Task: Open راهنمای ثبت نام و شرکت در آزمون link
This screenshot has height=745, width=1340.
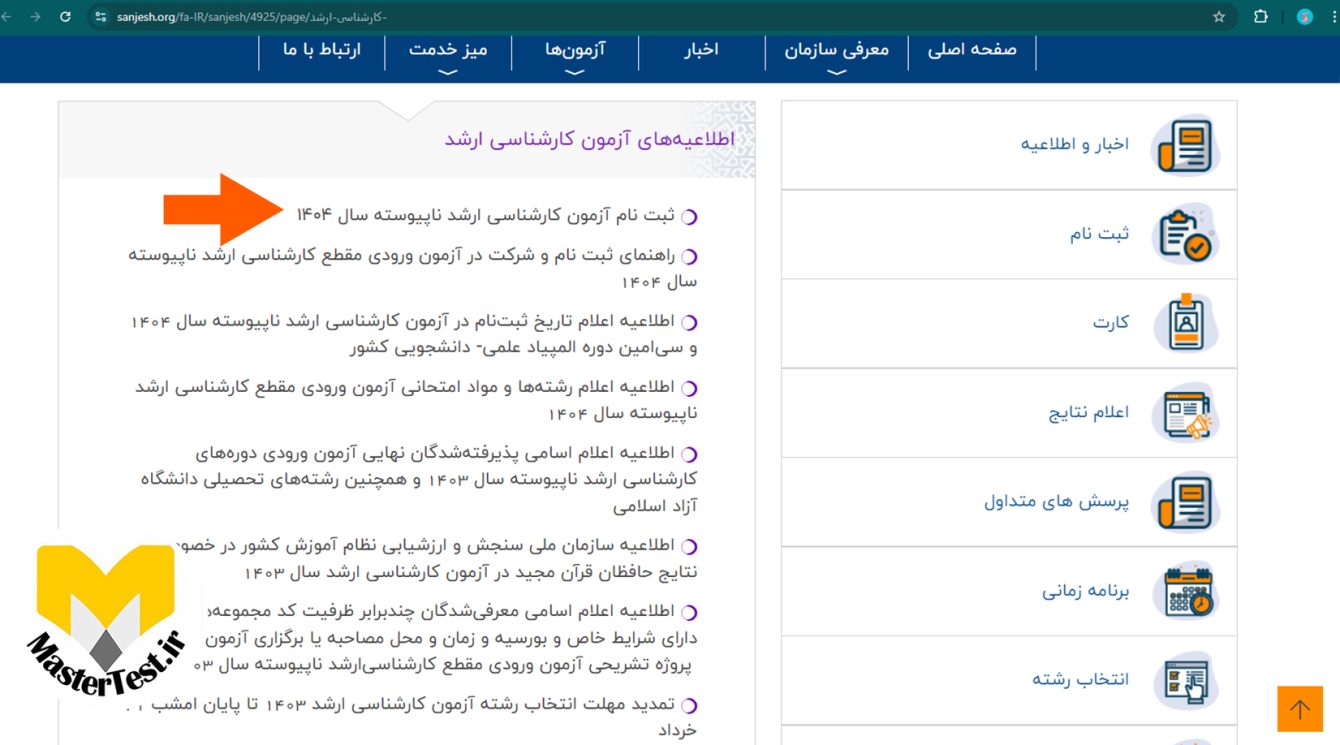Action: (412, 268)
